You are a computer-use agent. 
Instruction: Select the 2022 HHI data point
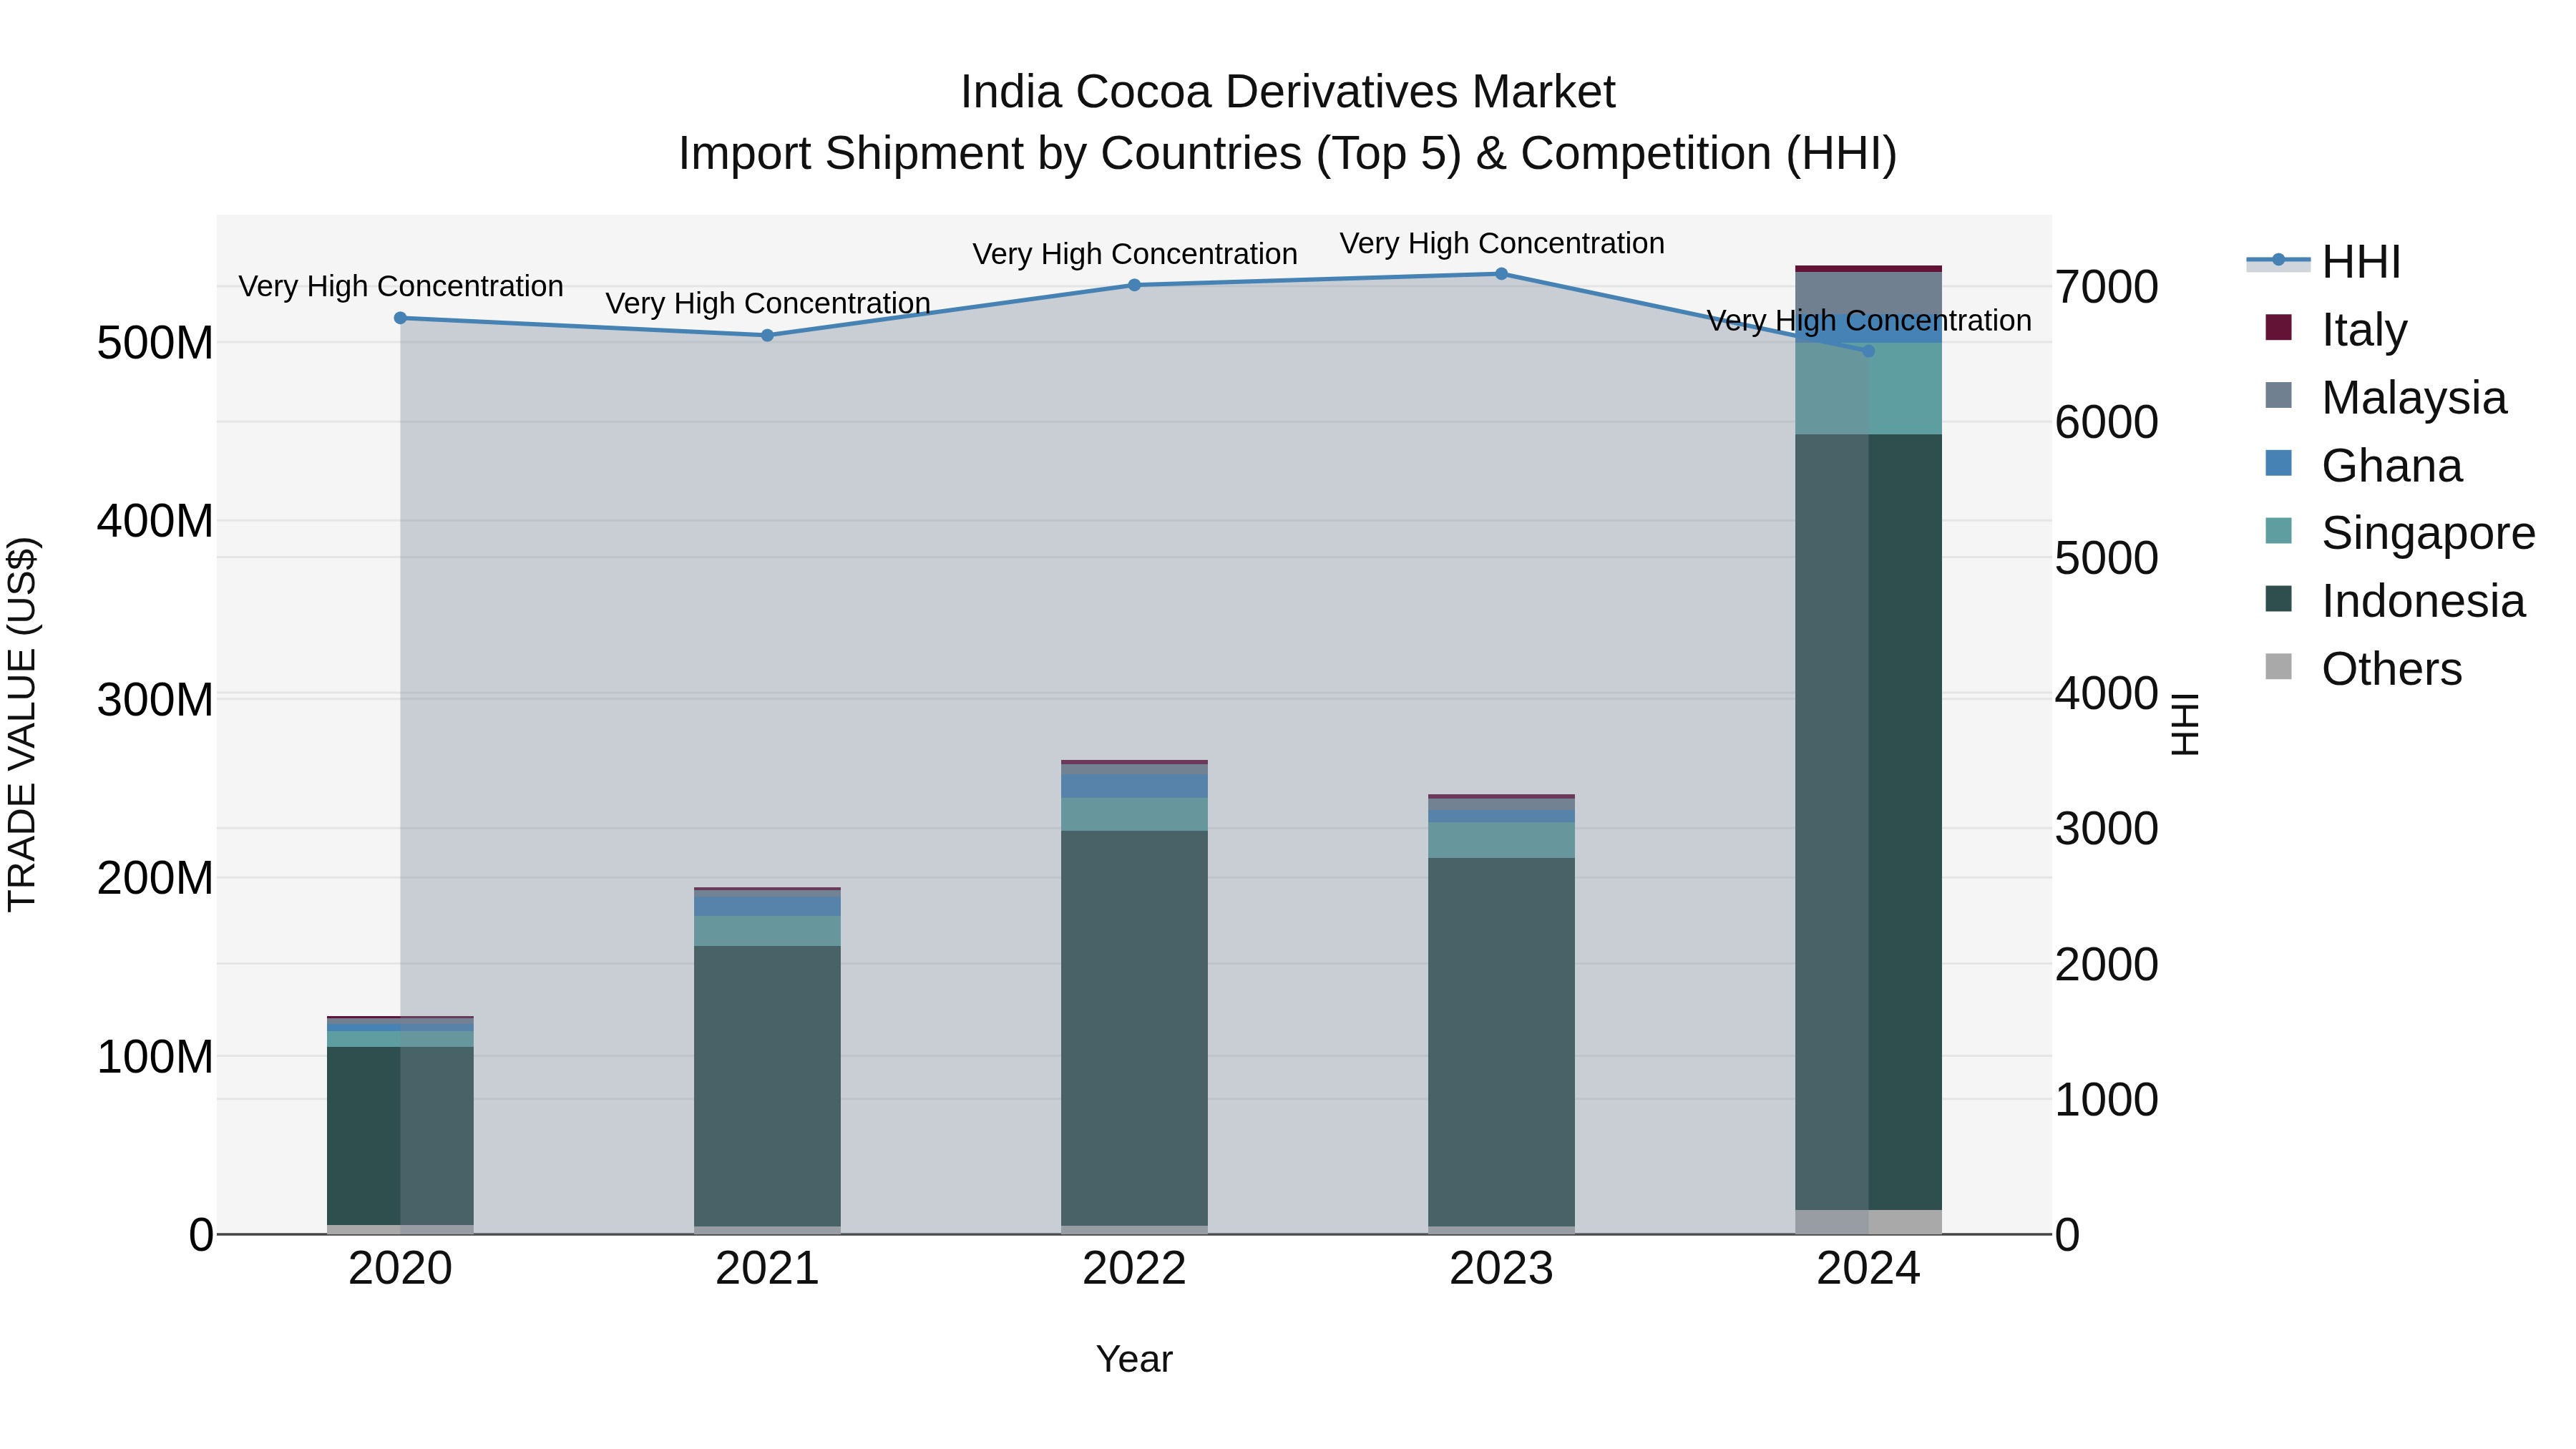(1134, 285)
